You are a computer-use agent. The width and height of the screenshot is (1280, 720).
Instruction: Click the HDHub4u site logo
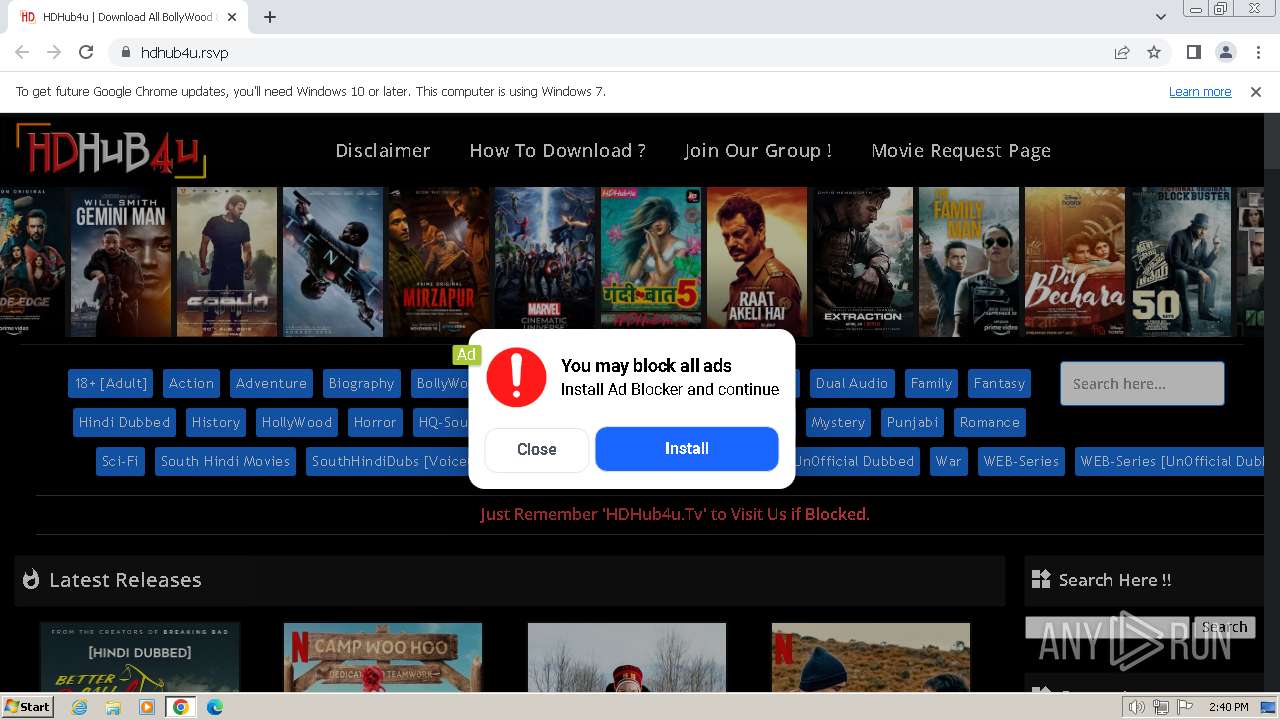(x=110, y=151)
